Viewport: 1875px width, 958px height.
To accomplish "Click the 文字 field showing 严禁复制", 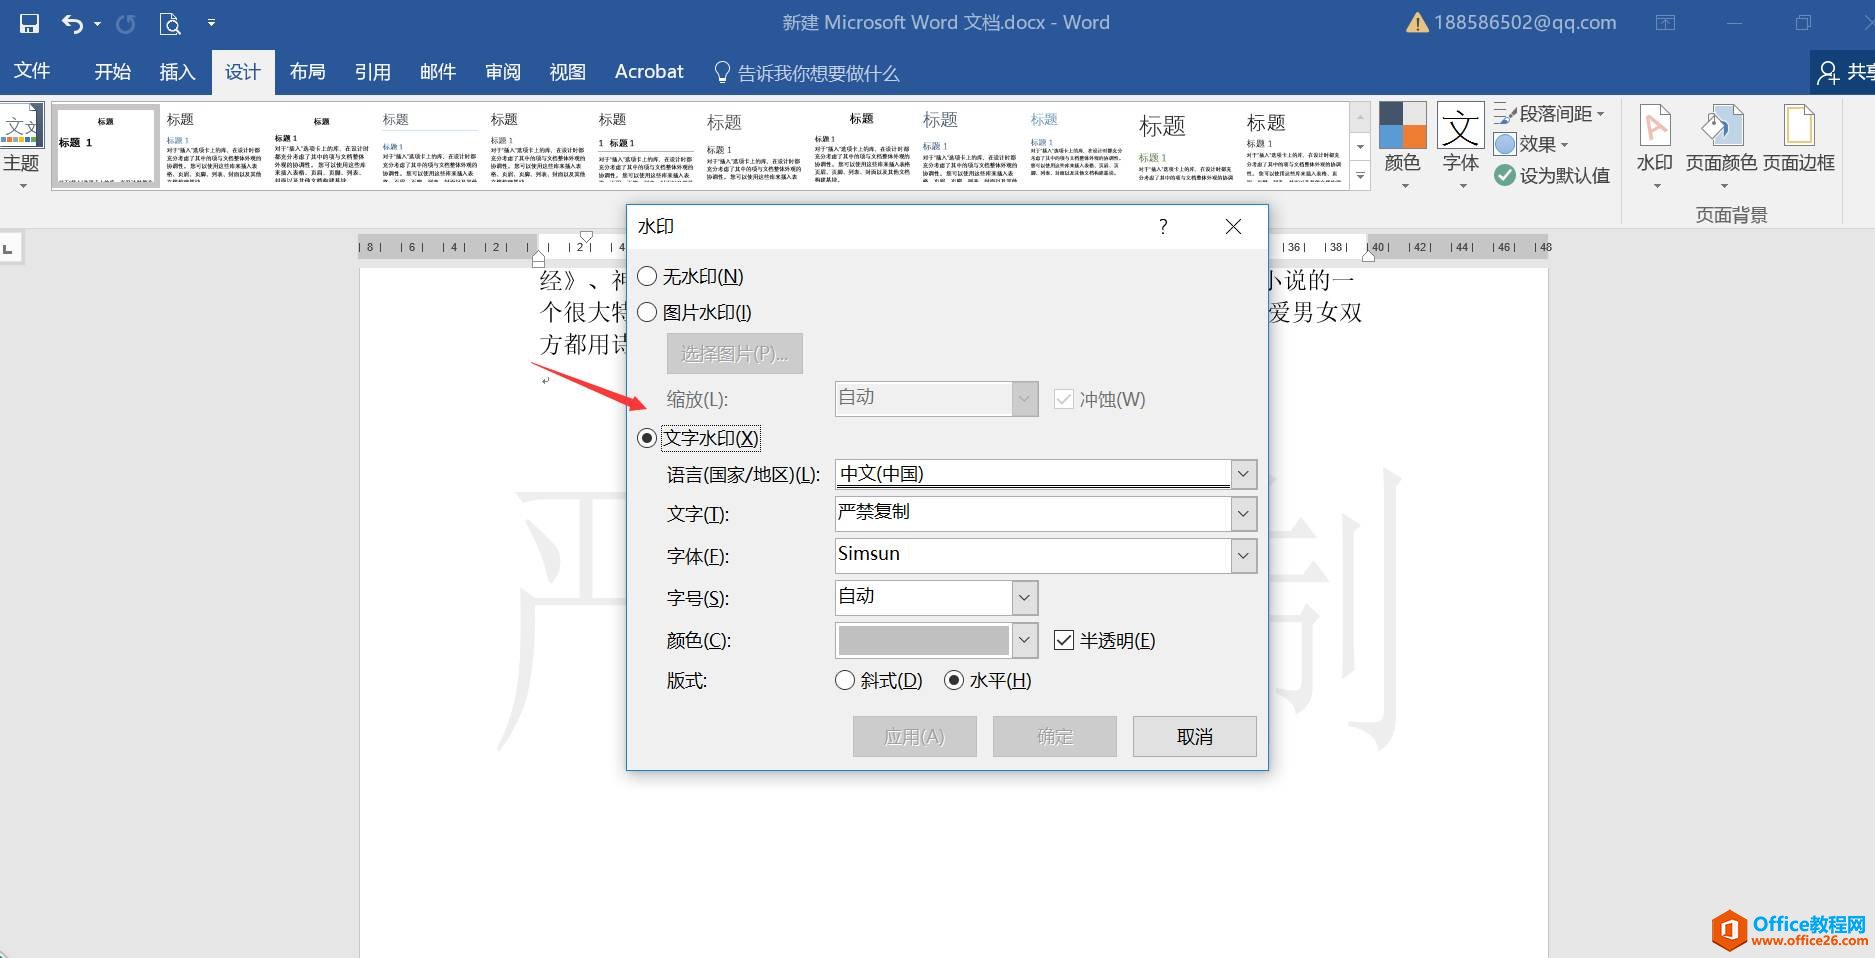I will 1030,513.
